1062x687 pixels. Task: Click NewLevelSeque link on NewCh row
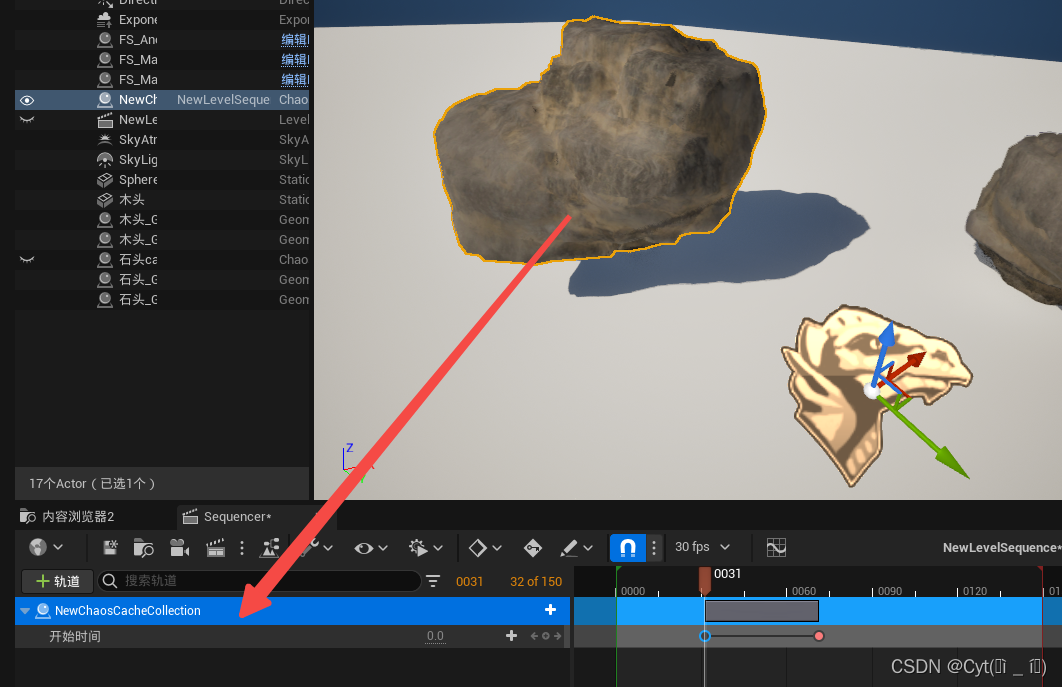(224, 100)
